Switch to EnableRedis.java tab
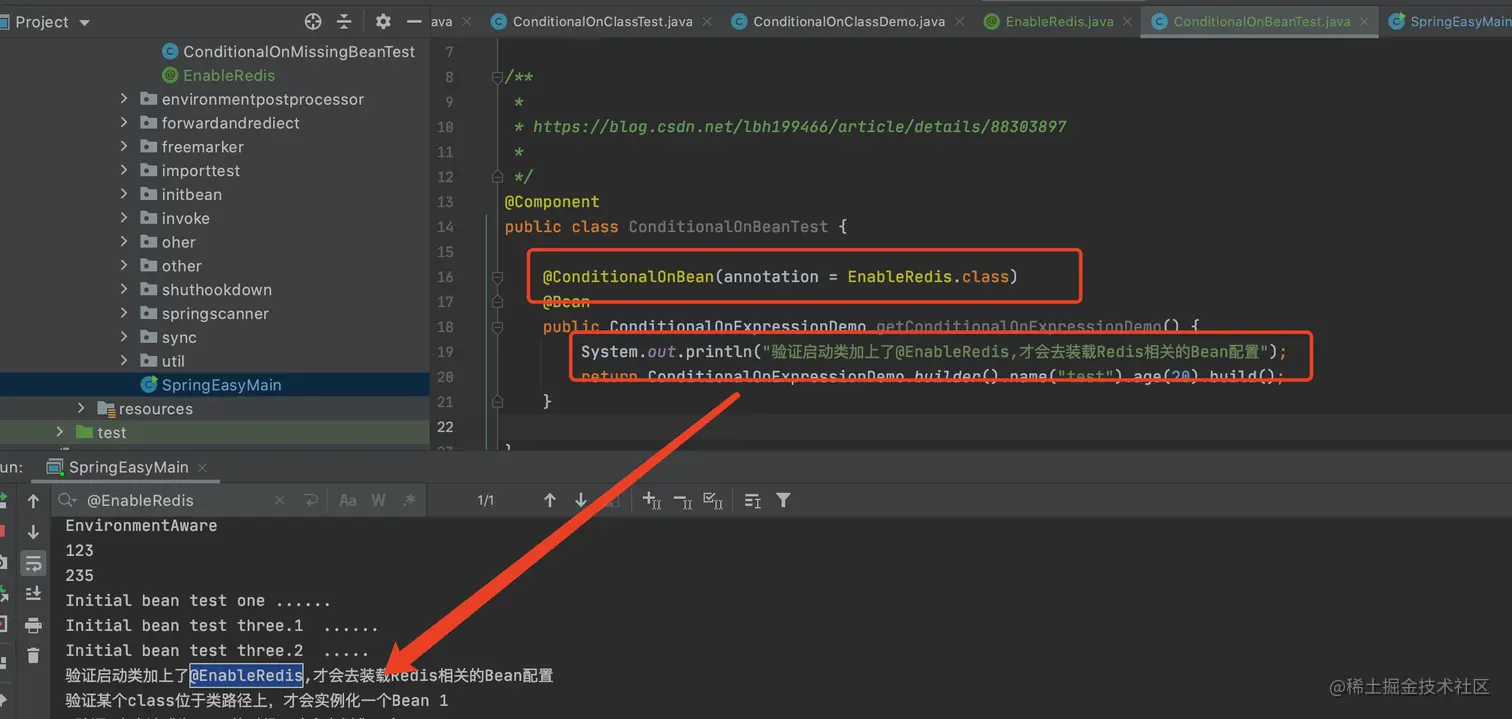The image size is (1512, 719). 1059,21
